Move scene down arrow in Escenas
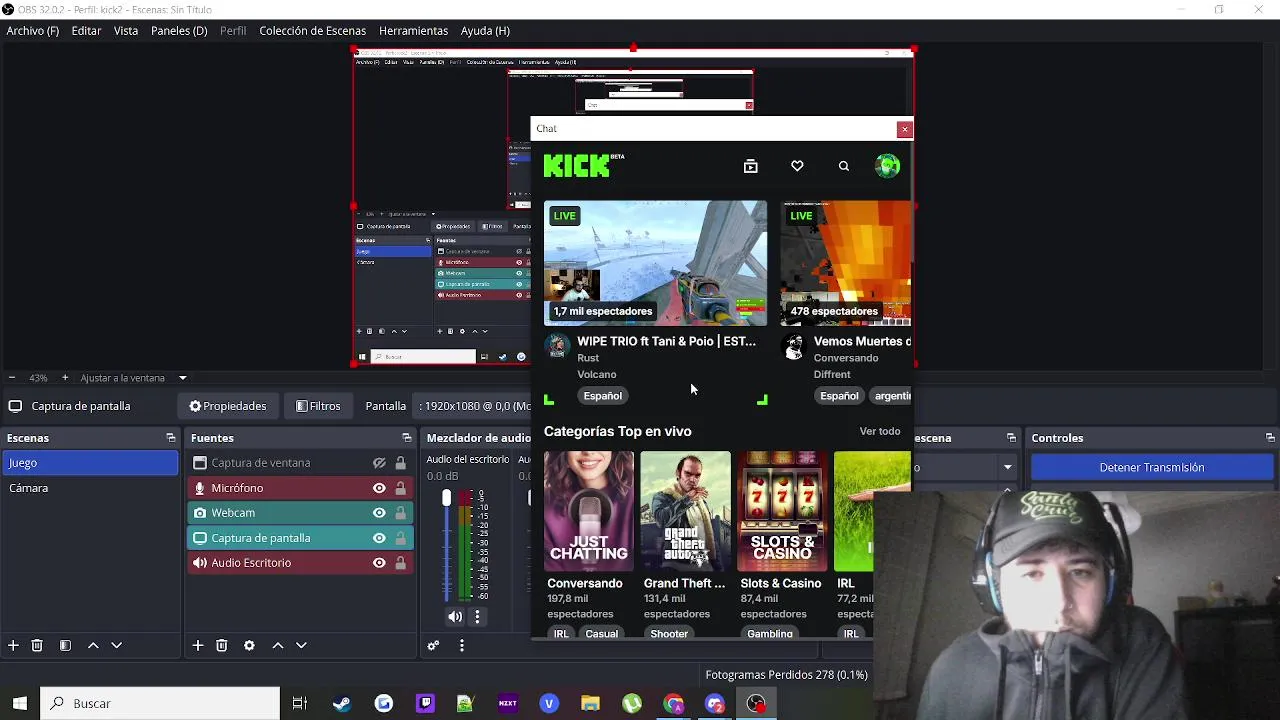 coord(116,645)
